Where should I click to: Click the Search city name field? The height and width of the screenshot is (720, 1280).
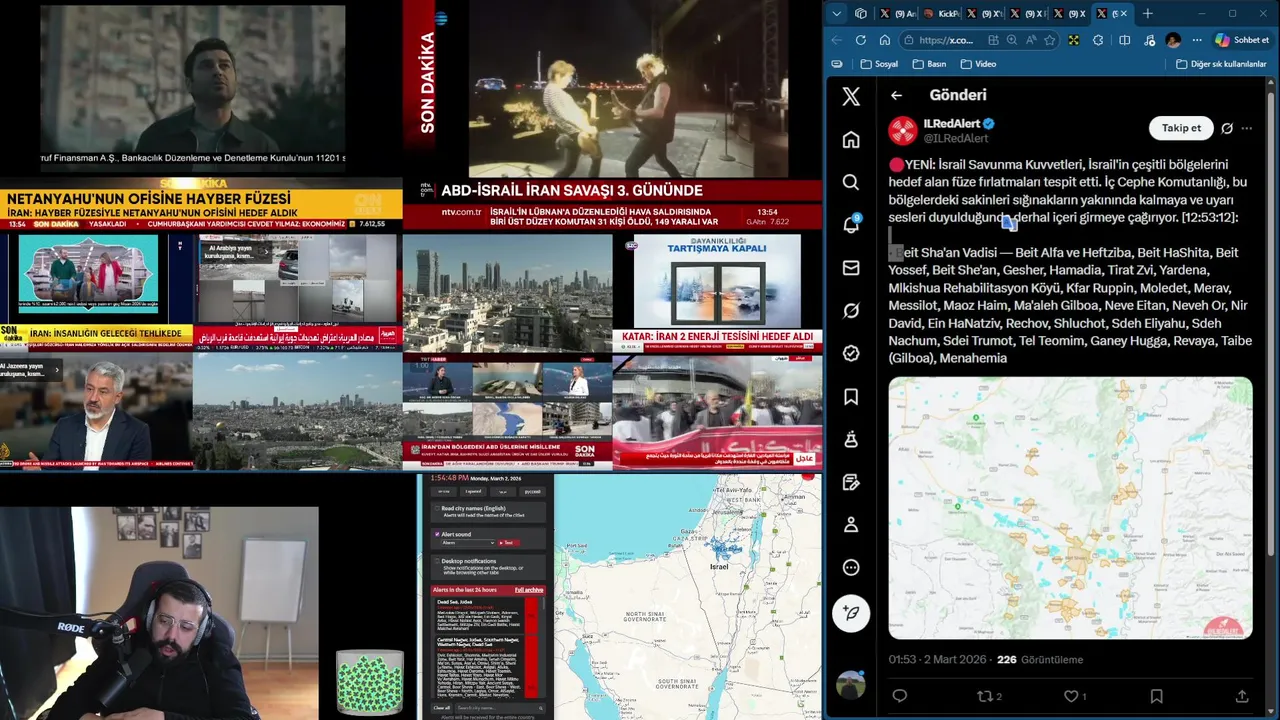(500, 708)
